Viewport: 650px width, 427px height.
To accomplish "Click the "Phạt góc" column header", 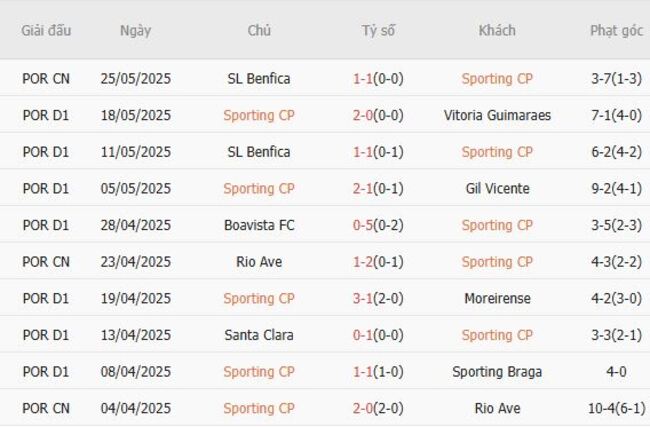I will pos(616,30).
